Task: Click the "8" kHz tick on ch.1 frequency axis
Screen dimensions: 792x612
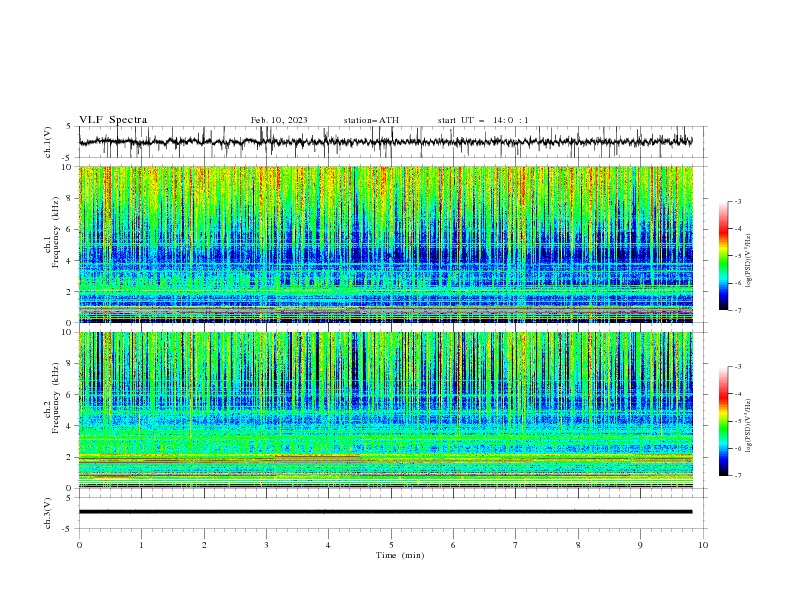Action: (70, 198)
